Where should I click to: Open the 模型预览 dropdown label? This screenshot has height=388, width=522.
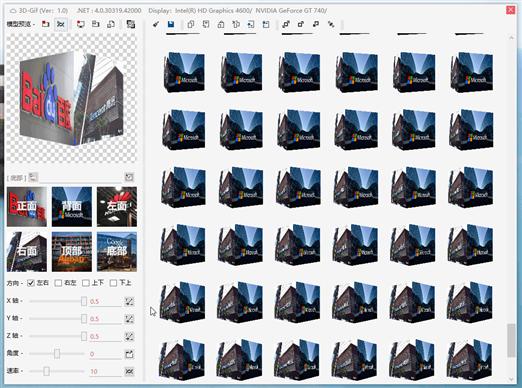point(21,24)
